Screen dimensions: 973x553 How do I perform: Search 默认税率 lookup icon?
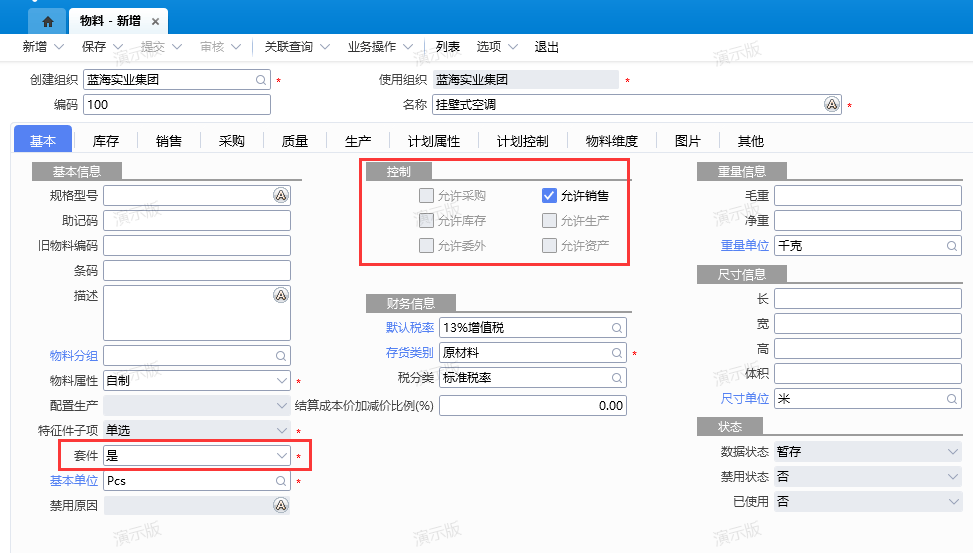[617, 328]
